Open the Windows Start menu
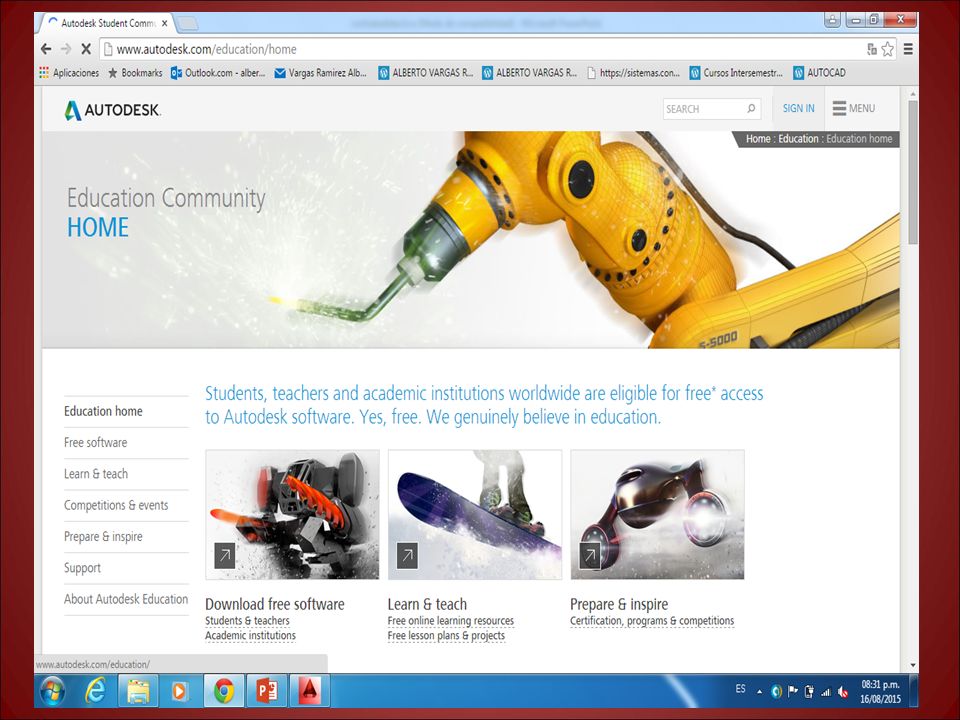Viewport: 960px width, 720px height. 53,691
